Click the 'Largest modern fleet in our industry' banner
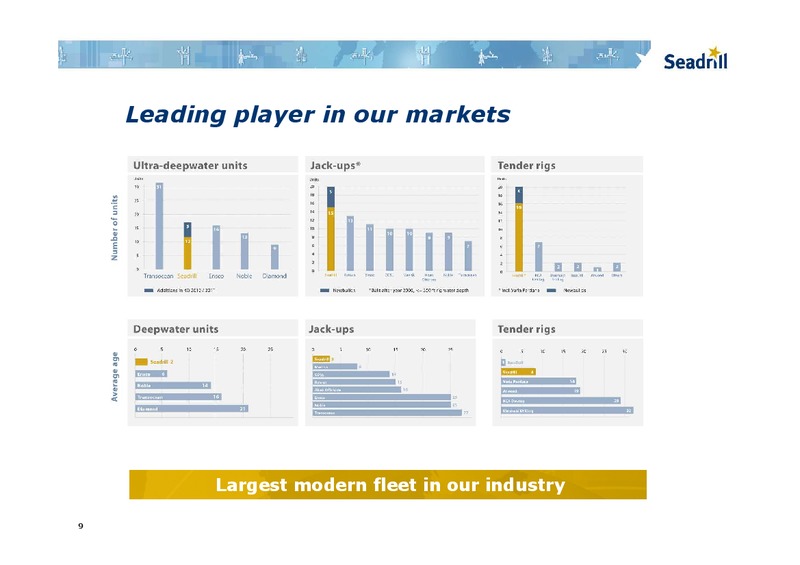The width and height of the screenshot is (800, 565). tap(388, 484)
